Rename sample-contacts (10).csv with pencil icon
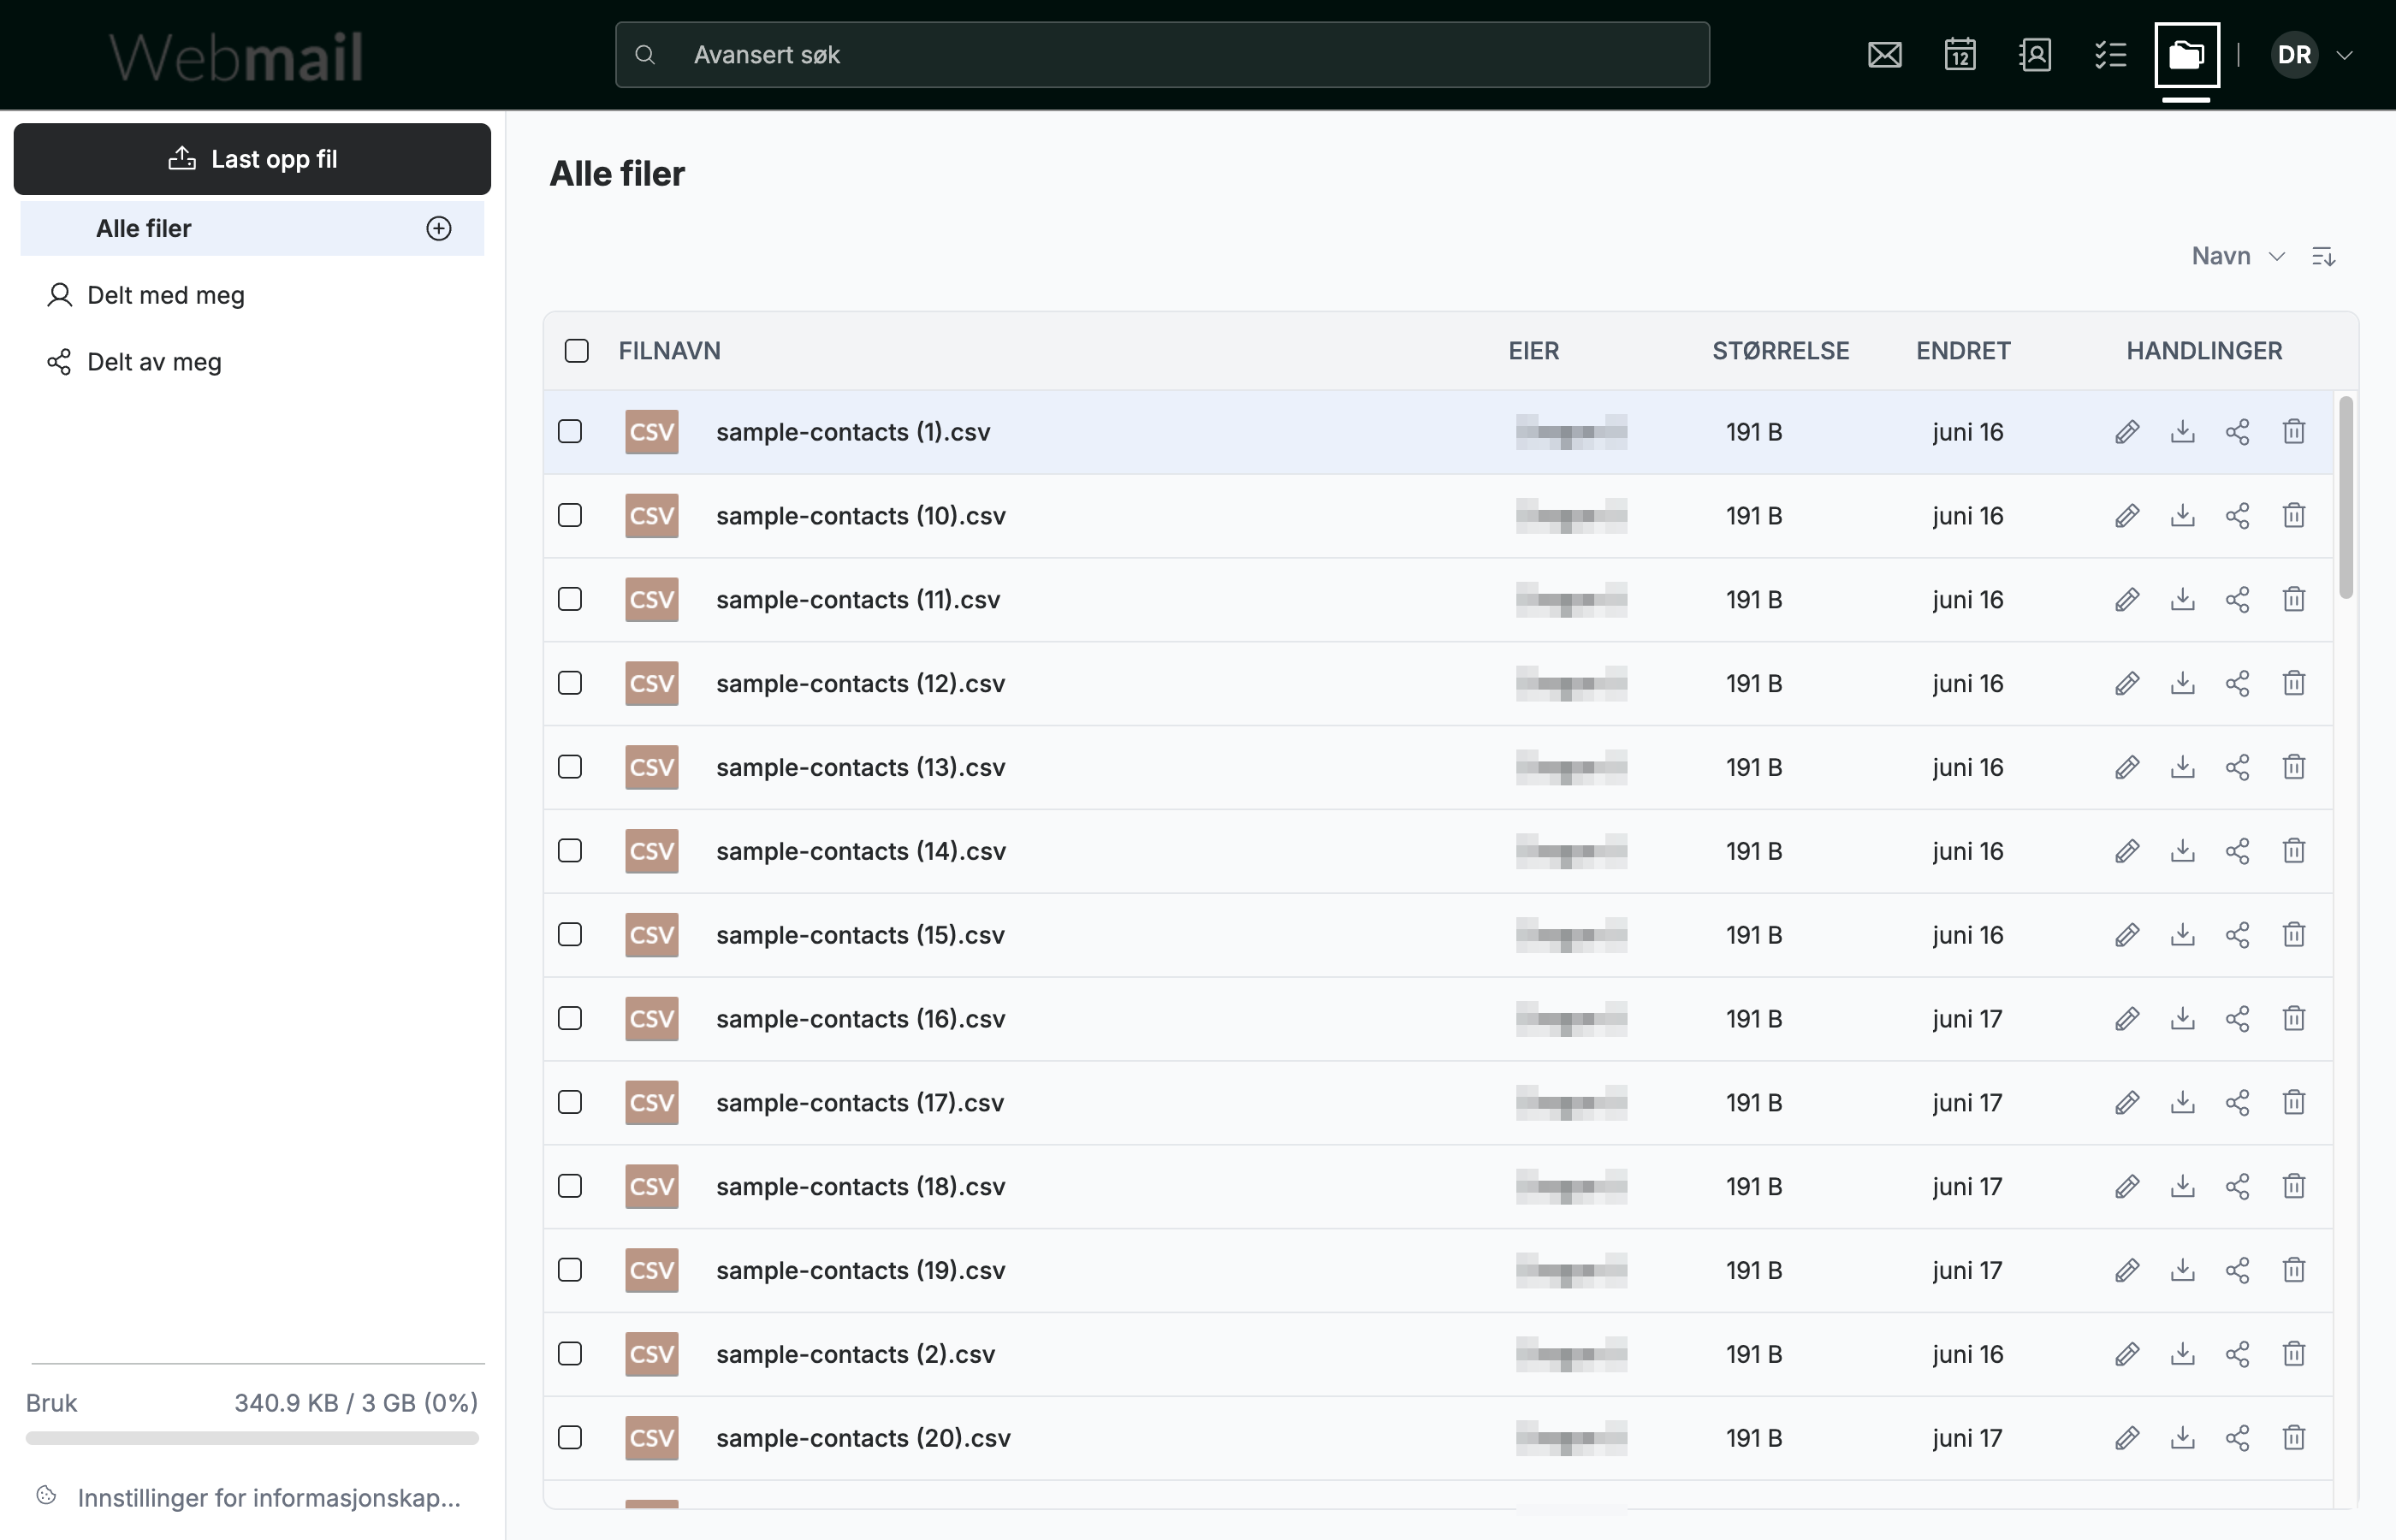The width and height of the screenshot is (2396, 1540). point(2127,516)
